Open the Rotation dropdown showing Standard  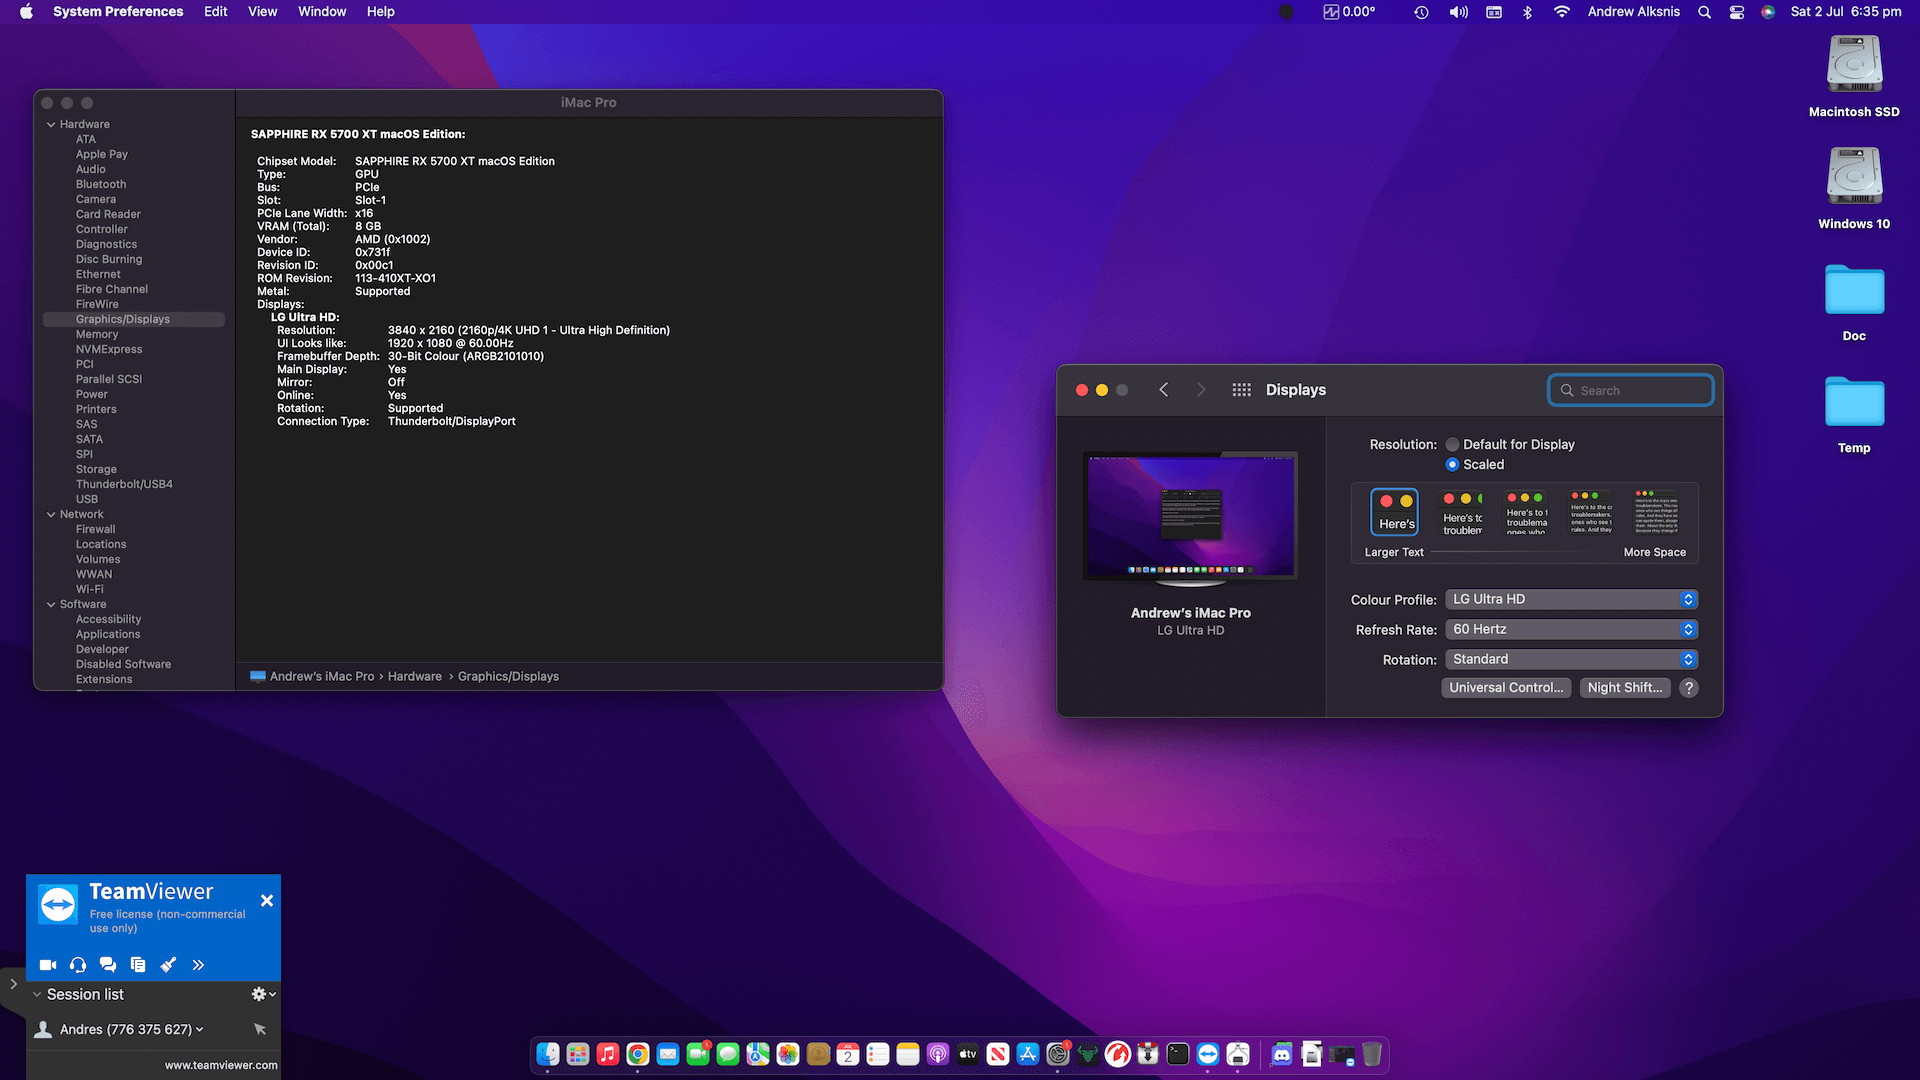pos(1571,659)
